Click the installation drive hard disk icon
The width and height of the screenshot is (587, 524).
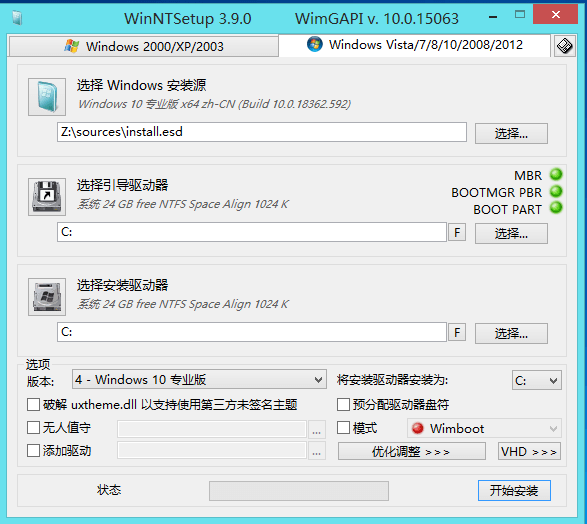pyautogui.click(x=47, y=296)
